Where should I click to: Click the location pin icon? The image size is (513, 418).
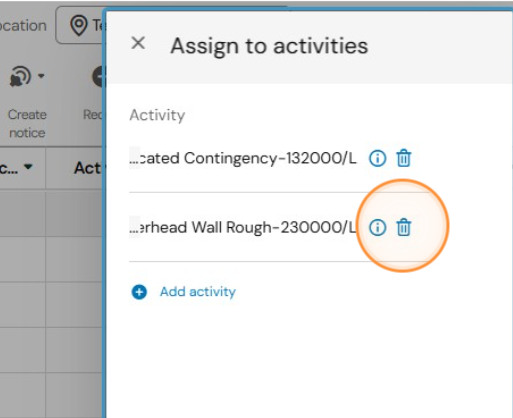coord(79,25)
